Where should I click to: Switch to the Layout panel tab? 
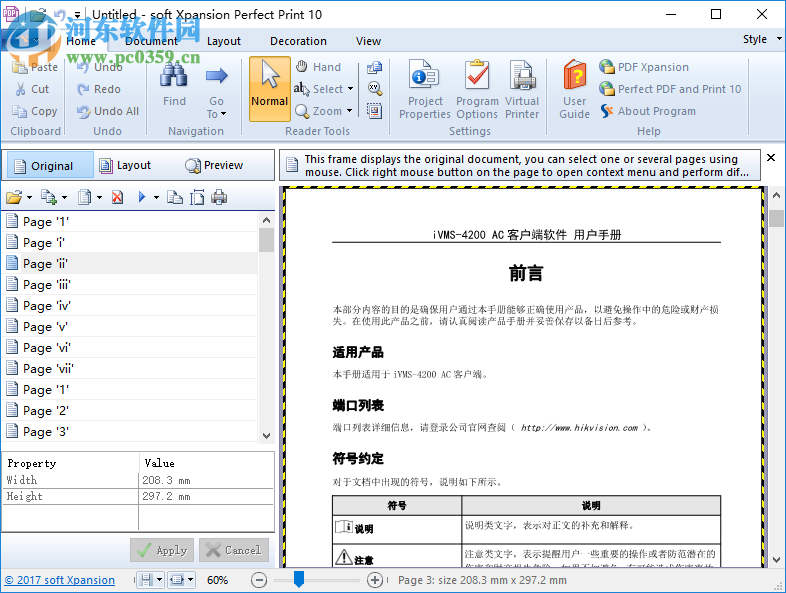click(x=126, y=165)
